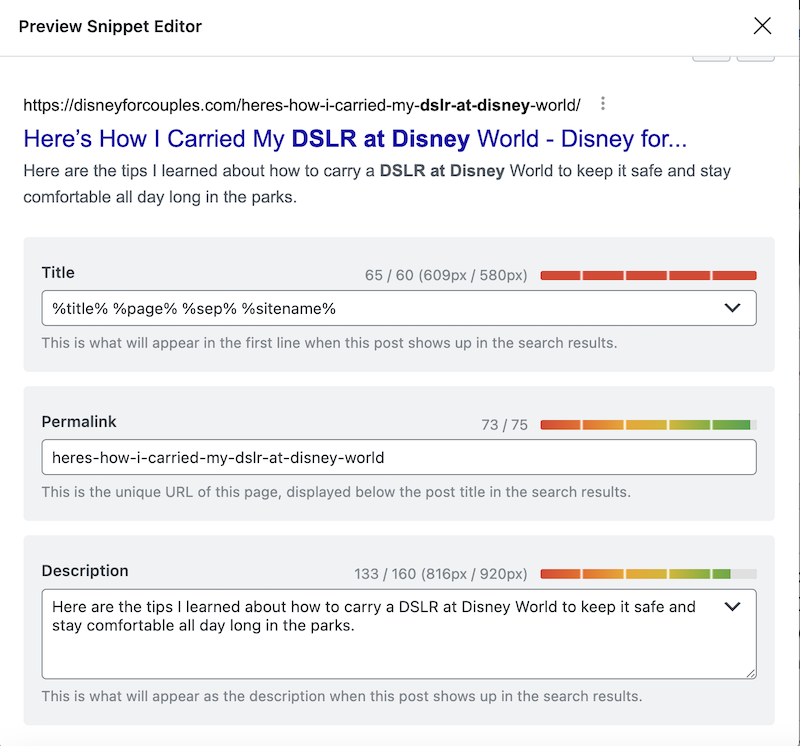
Task: Click inside the Title input field
Action: pos(380,308)
